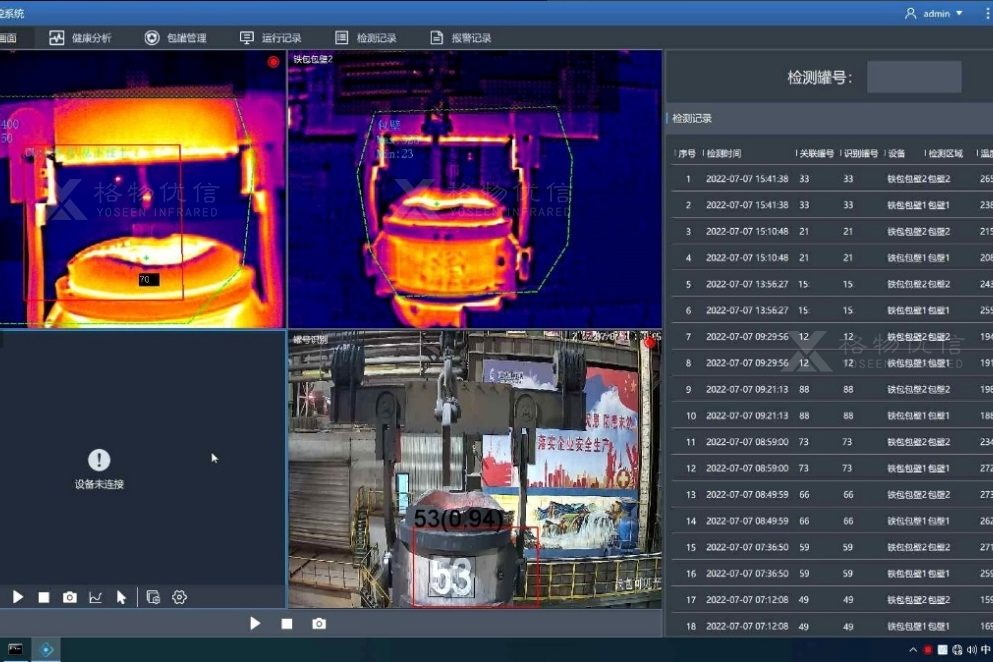The height and width of the screenshot is (662, 993).
Task: Stop the left thermal camera stream
Action: 44,597
